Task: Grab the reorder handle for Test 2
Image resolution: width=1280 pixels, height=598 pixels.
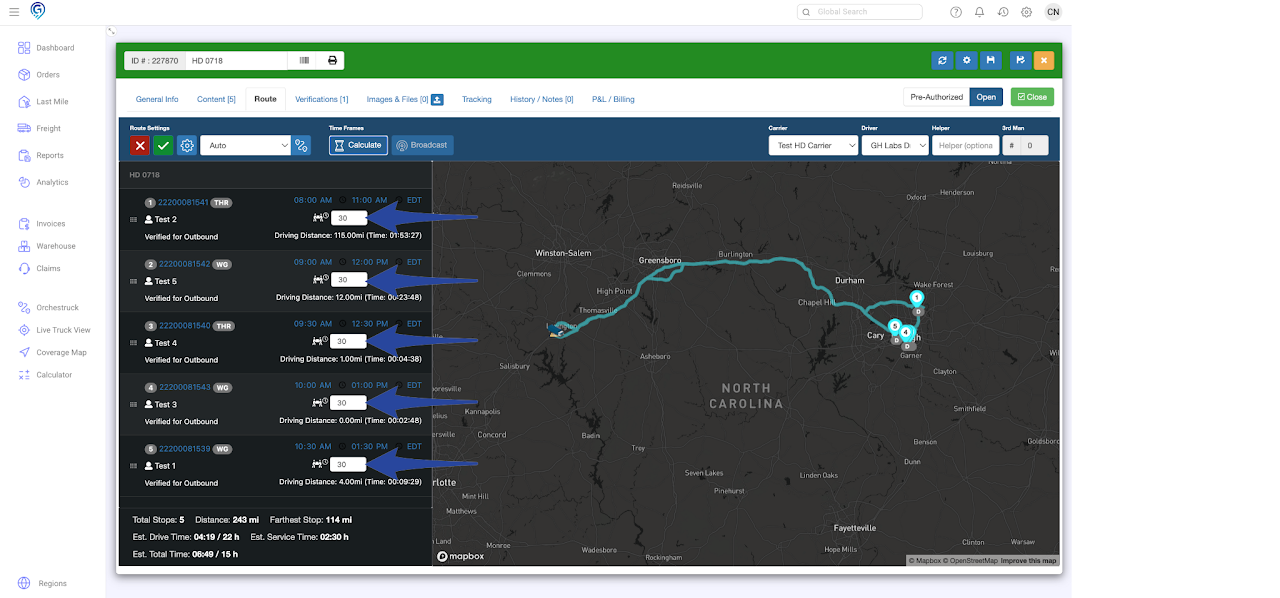Action: [134, 220]
